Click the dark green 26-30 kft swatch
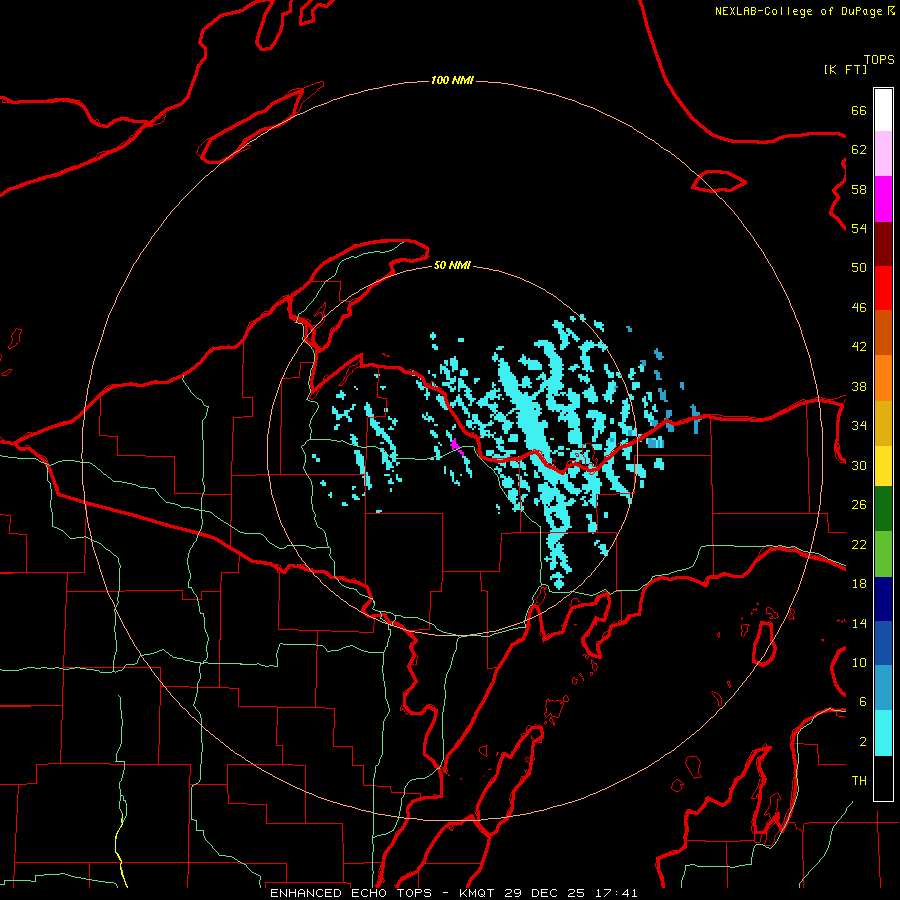This screenshot has height=900, width=900. tap(883, 508)
